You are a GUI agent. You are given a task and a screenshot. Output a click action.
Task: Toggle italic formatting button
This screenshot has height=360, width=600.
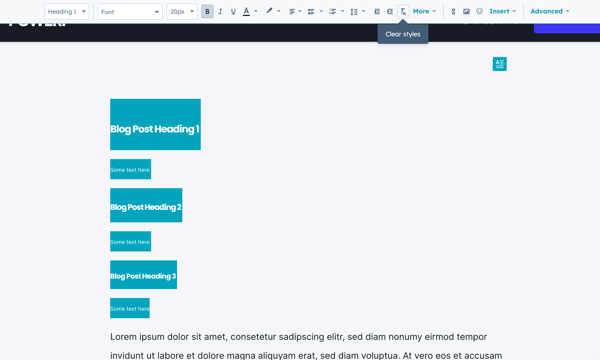click(220, 11)
